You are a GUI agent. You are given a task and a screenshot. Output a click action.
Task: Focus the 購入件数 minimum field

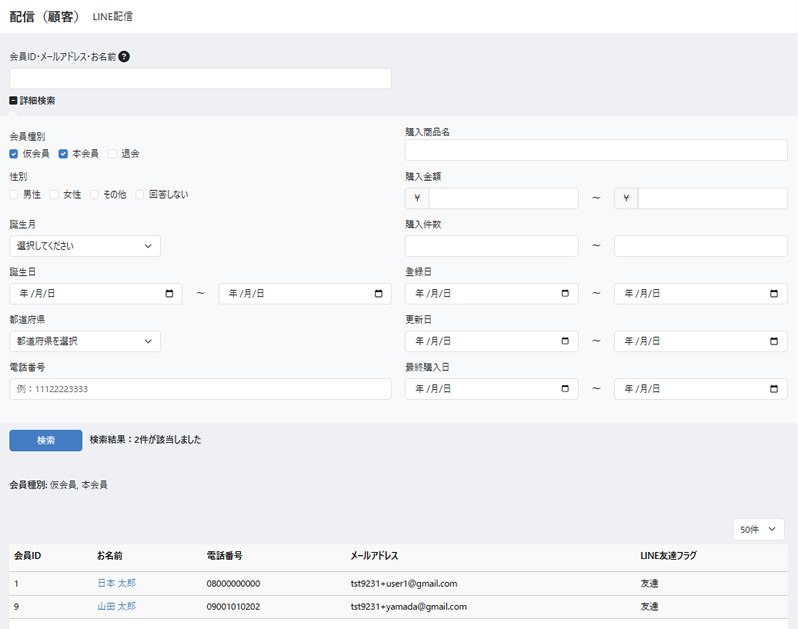pyautogui.click(x=492, y=246)
